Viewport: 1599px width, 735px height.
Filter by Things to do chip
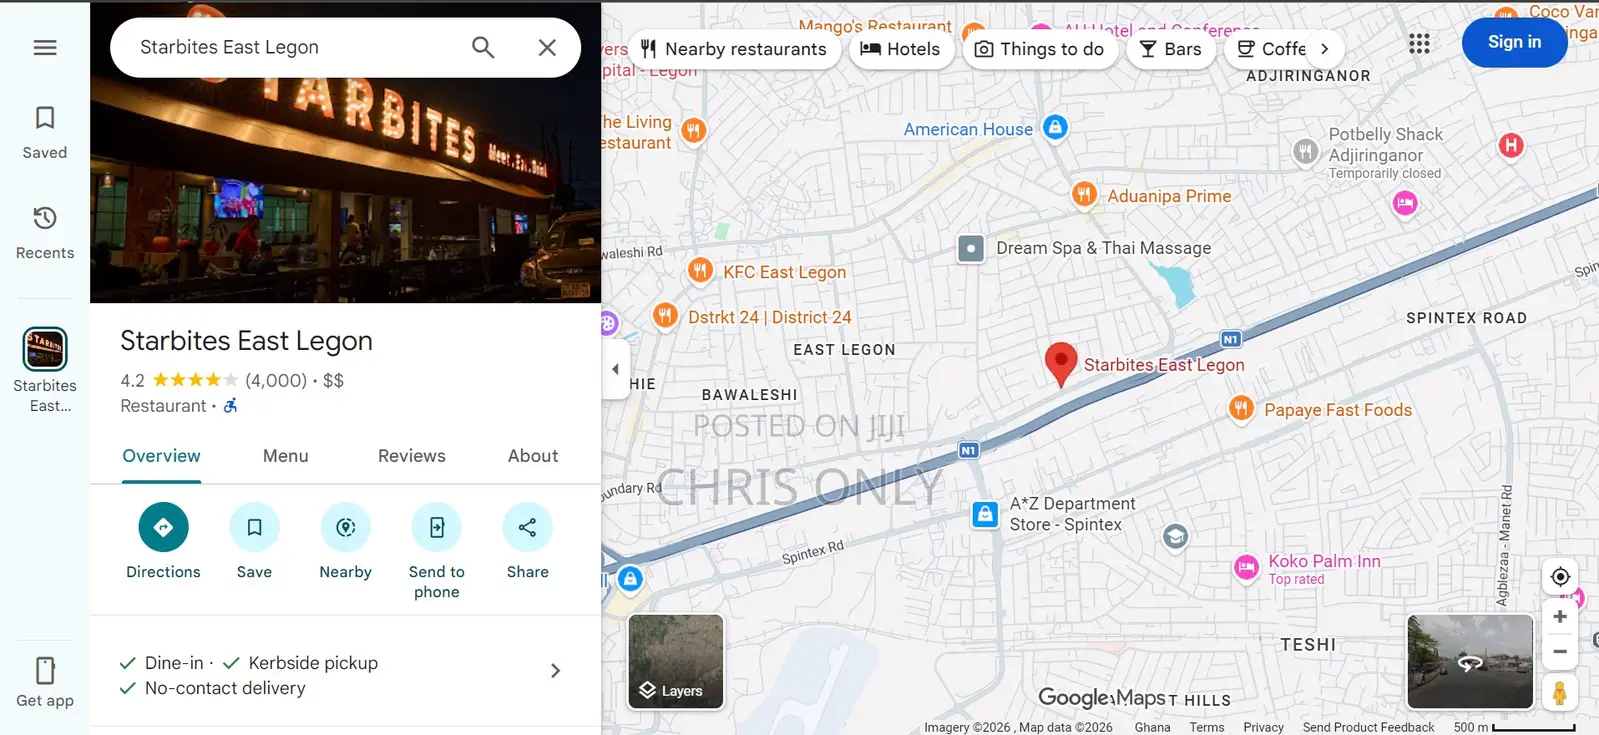pyautogui.click(x=1039, y=49)
